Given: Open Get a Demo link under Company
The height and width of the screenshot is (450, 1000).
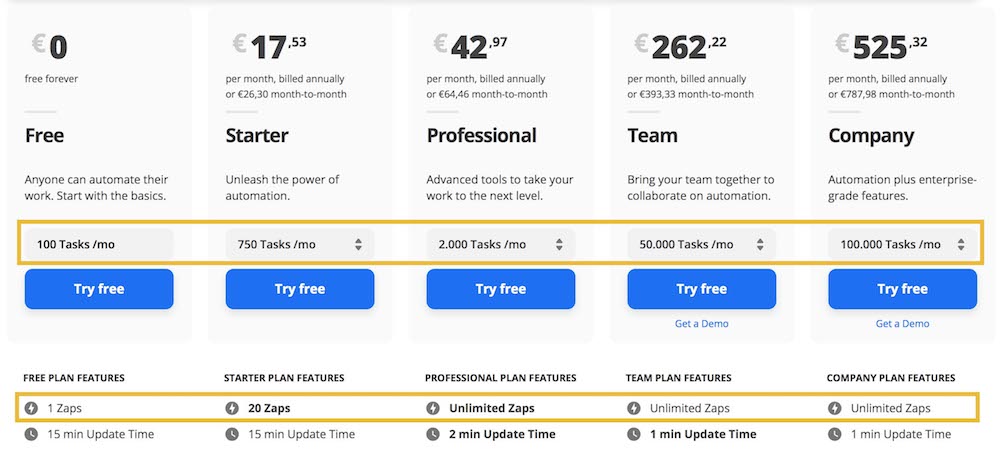Looking at the screenshot, I should (x=902, y=324).
